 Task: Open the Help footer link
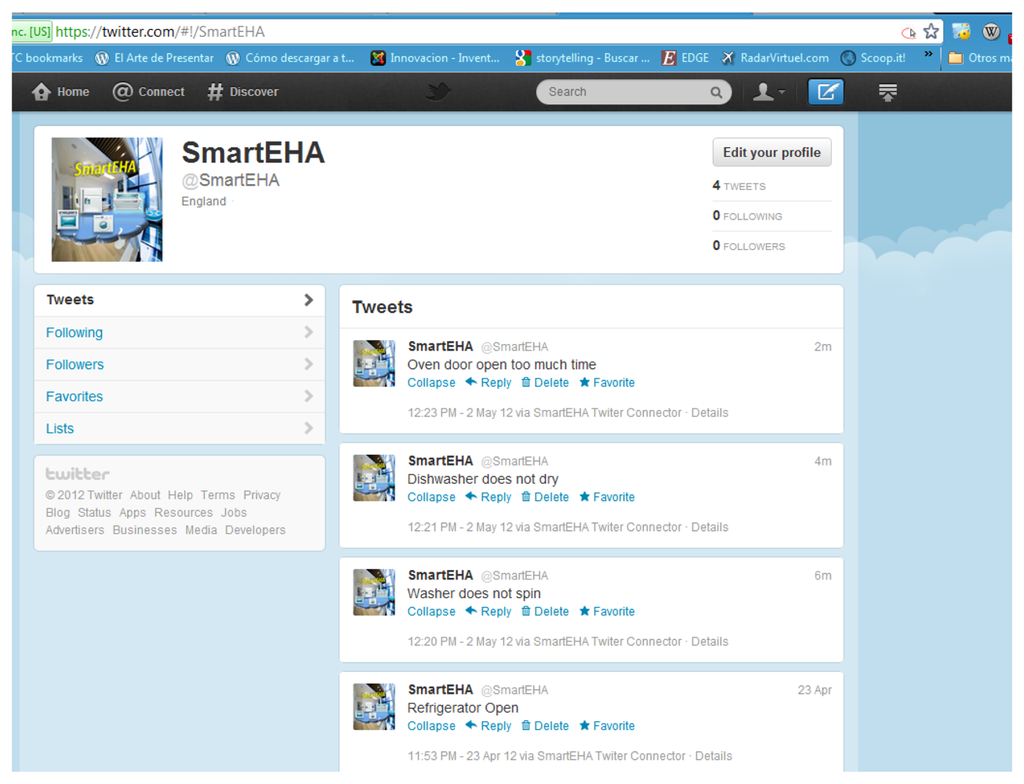[x=180, y=495]
